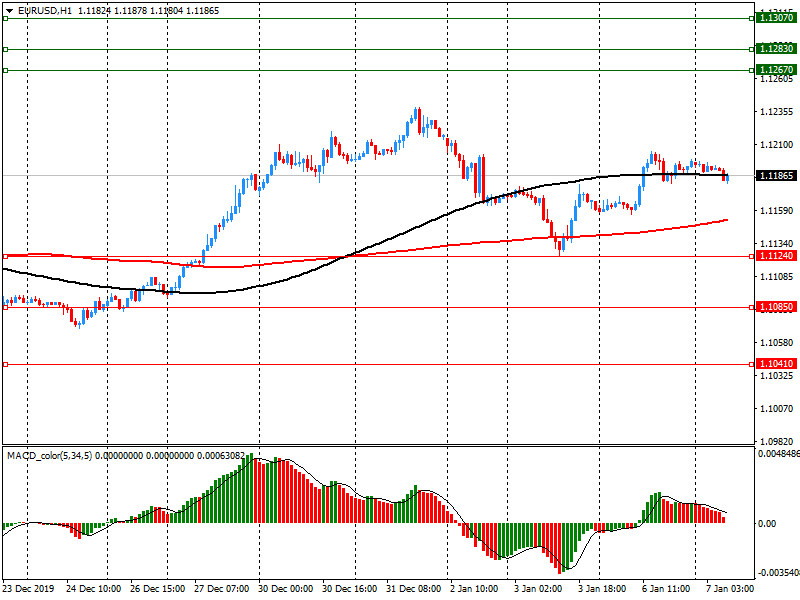Viewport: 800px width, 600px height.
Task: Click the deepest red MACD histogram bar
Action: click(x=560, y=548)
